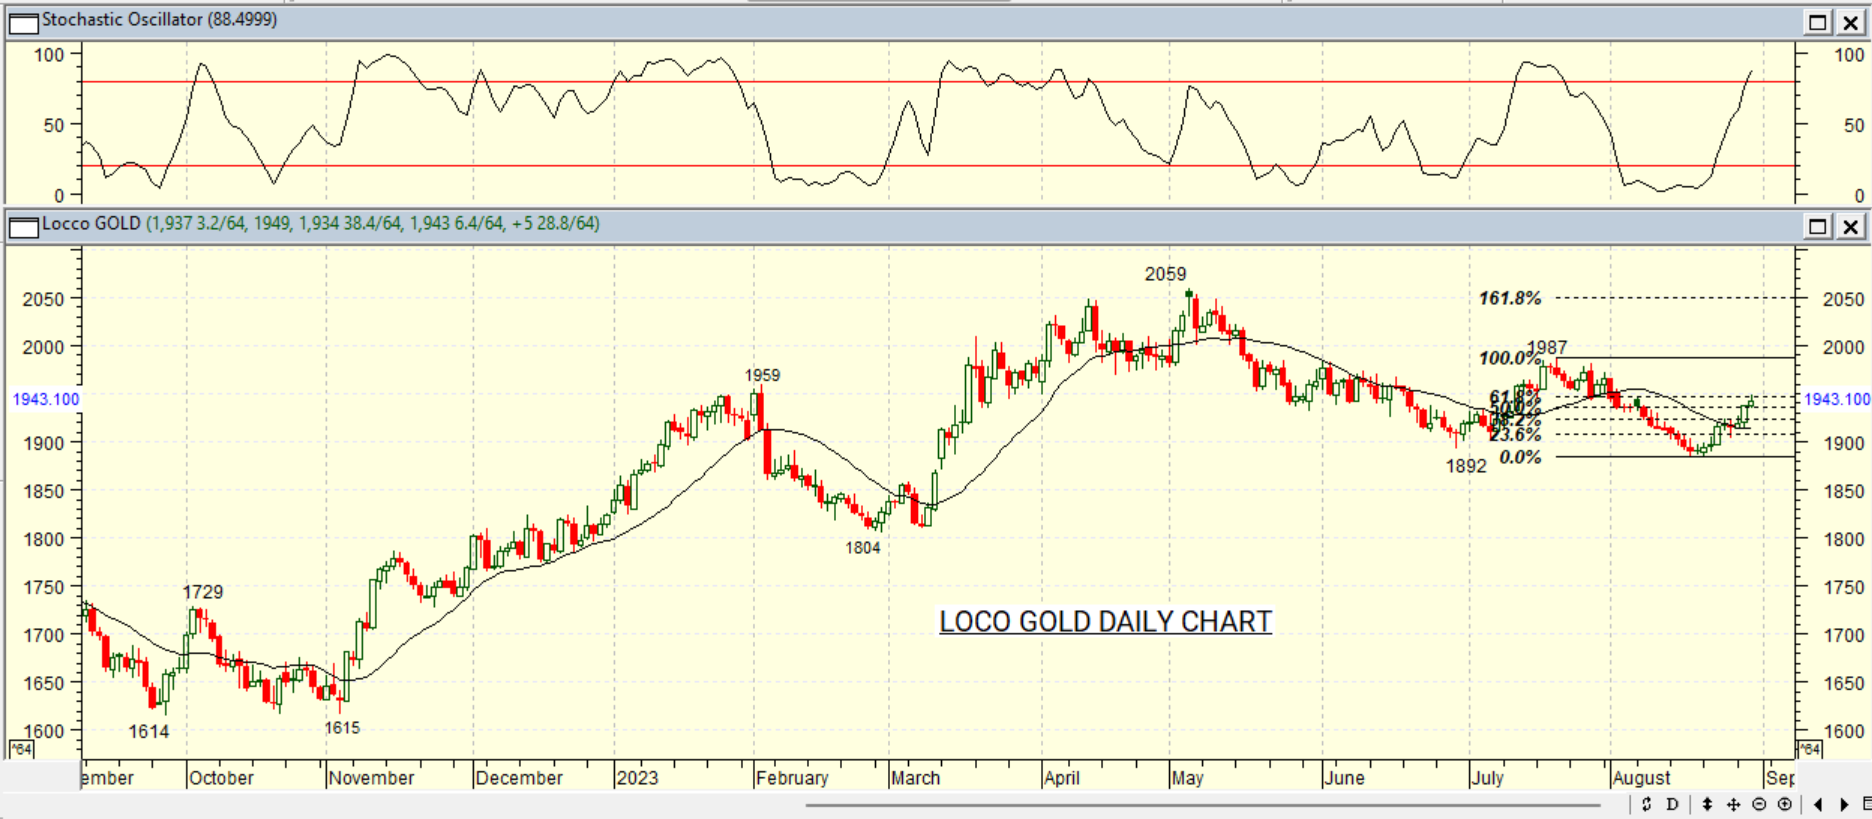The width and height of the screenshot is (1872, 819).
Task: Zoom out with the minus magnifier icon
Action: (1759, 804)
